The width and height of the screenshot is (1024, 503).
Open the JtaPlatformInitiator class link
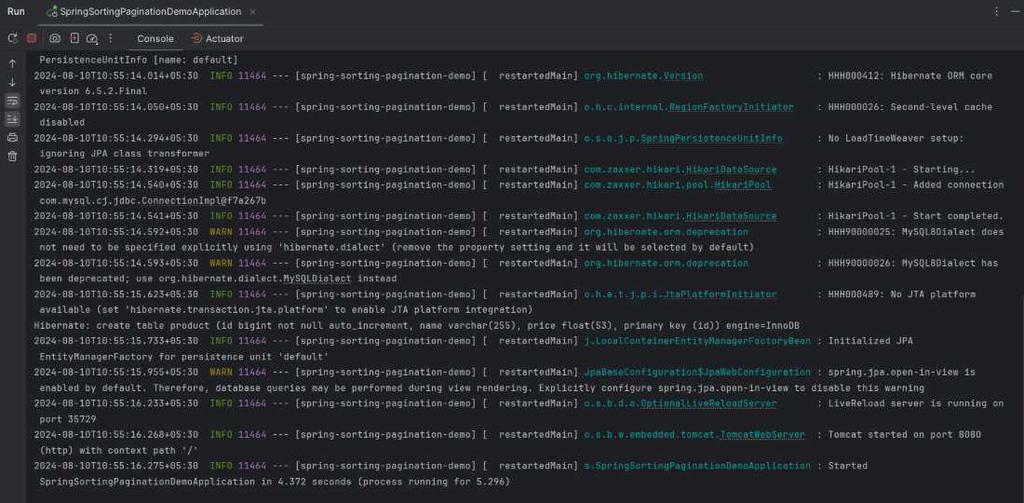click(x=720, y=295)
